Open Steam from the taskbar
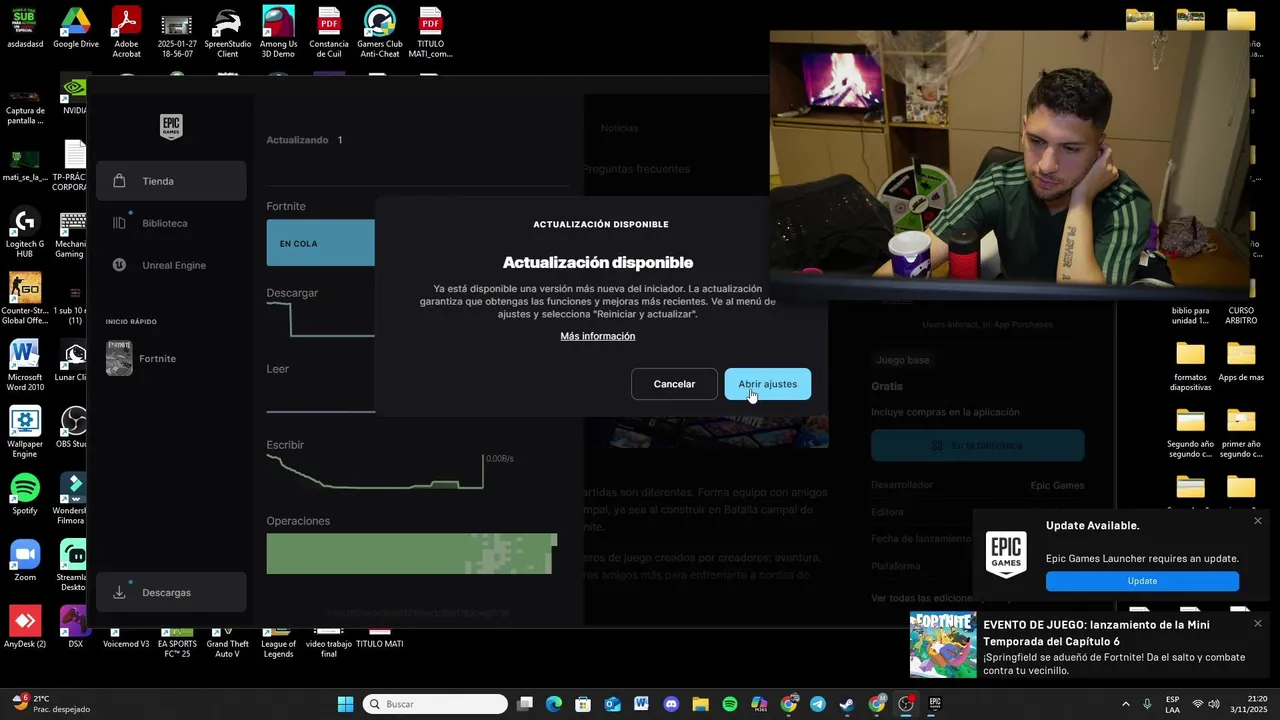Viewport: 1280px width, 720px height. [x=847, y=704]
